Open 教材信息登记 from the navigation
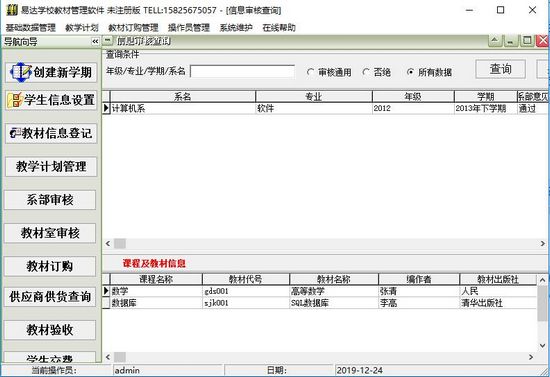Screen dimensions: 550x377 51,133
